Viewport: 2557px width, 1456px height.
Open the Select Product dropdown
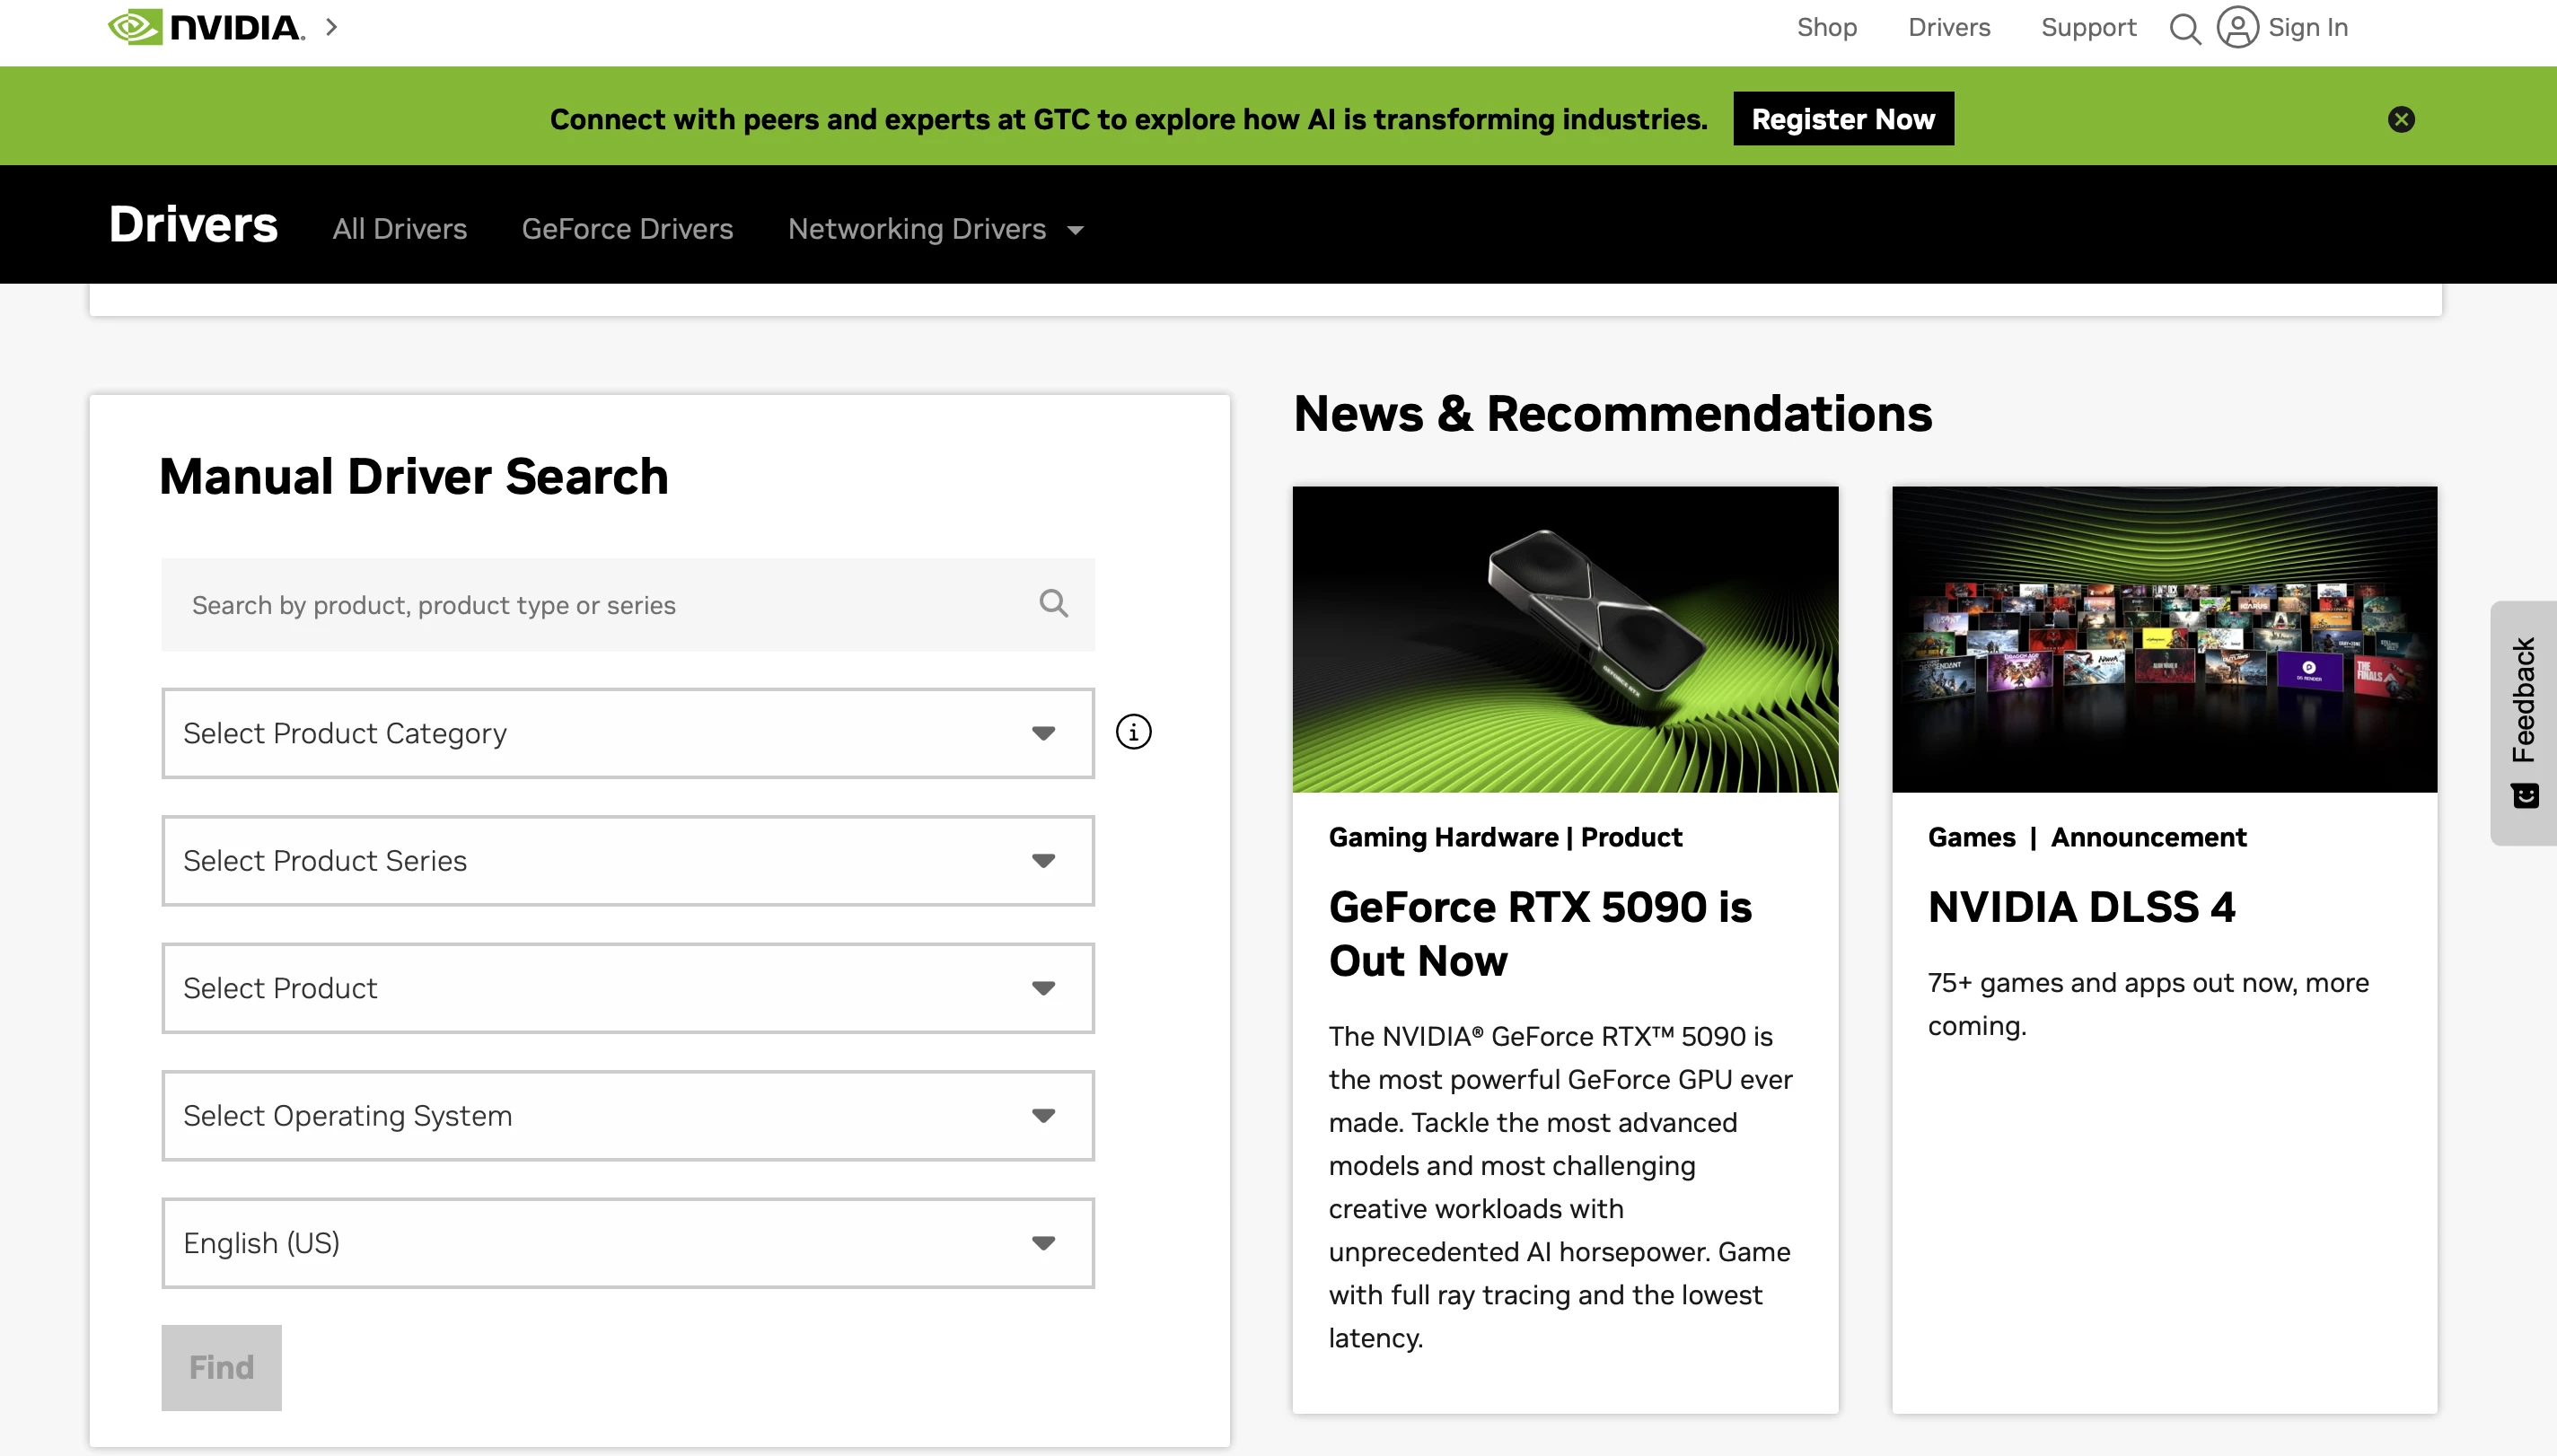[628, 988]
